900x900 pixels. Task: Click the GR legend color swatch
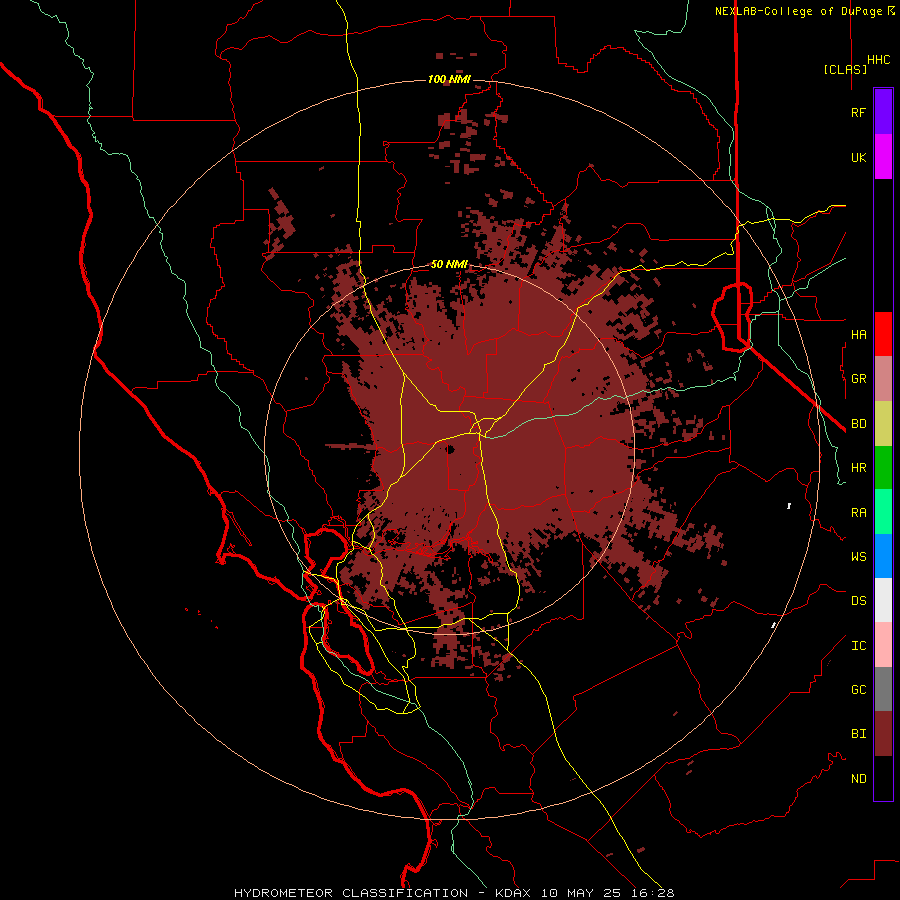click(x=883, y=378)
